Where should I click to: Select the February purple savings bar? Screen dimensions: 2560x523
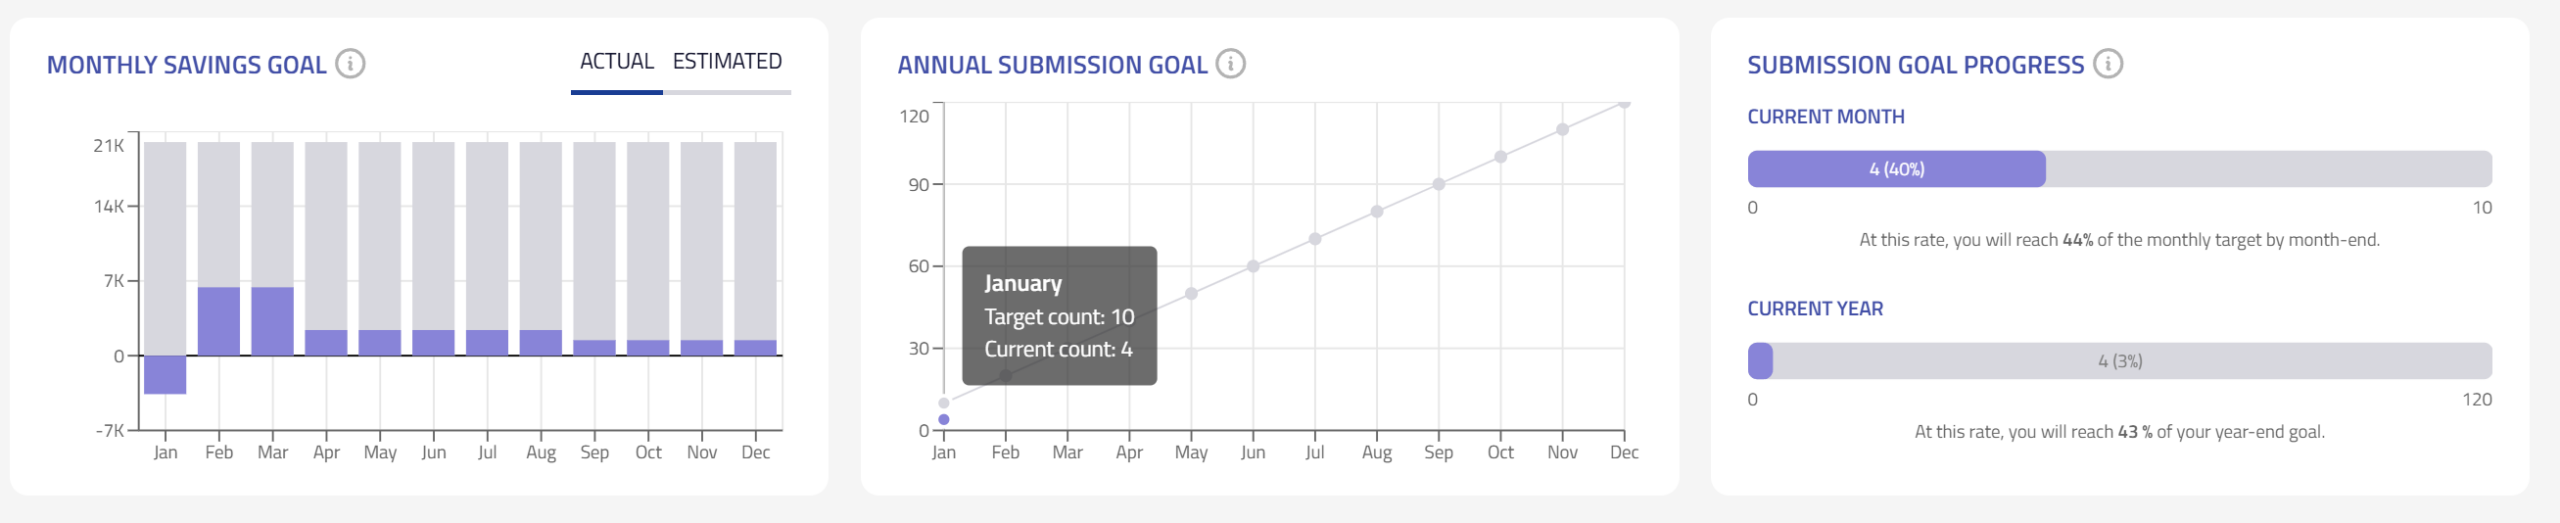(x=219, y=321)
